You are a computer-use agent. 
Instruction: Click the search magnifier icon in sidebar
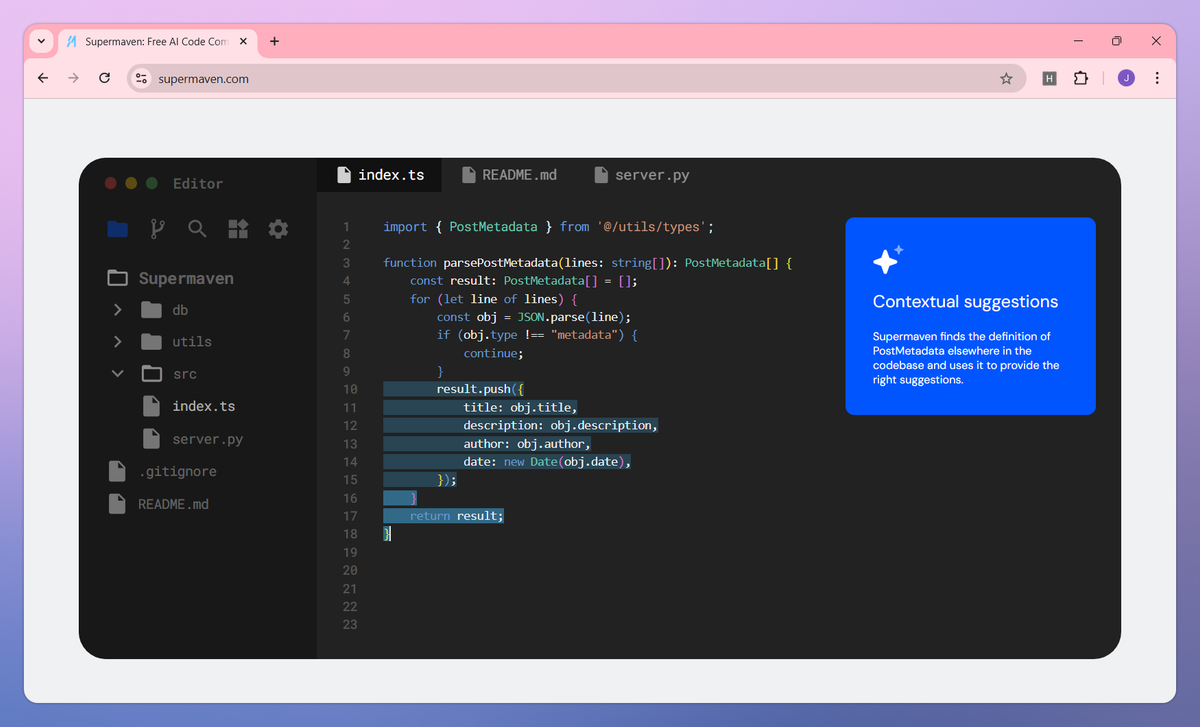(197, 229)
